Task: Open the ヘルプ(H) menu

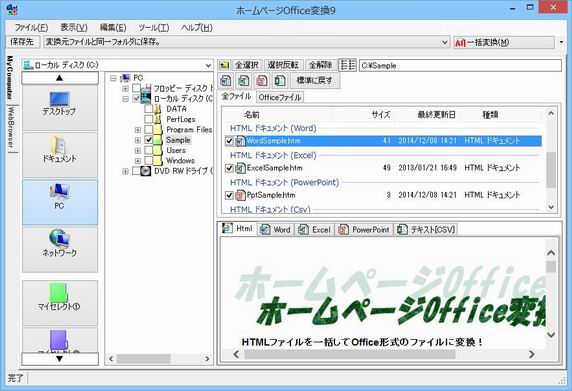Action: (x=197, y=27)
